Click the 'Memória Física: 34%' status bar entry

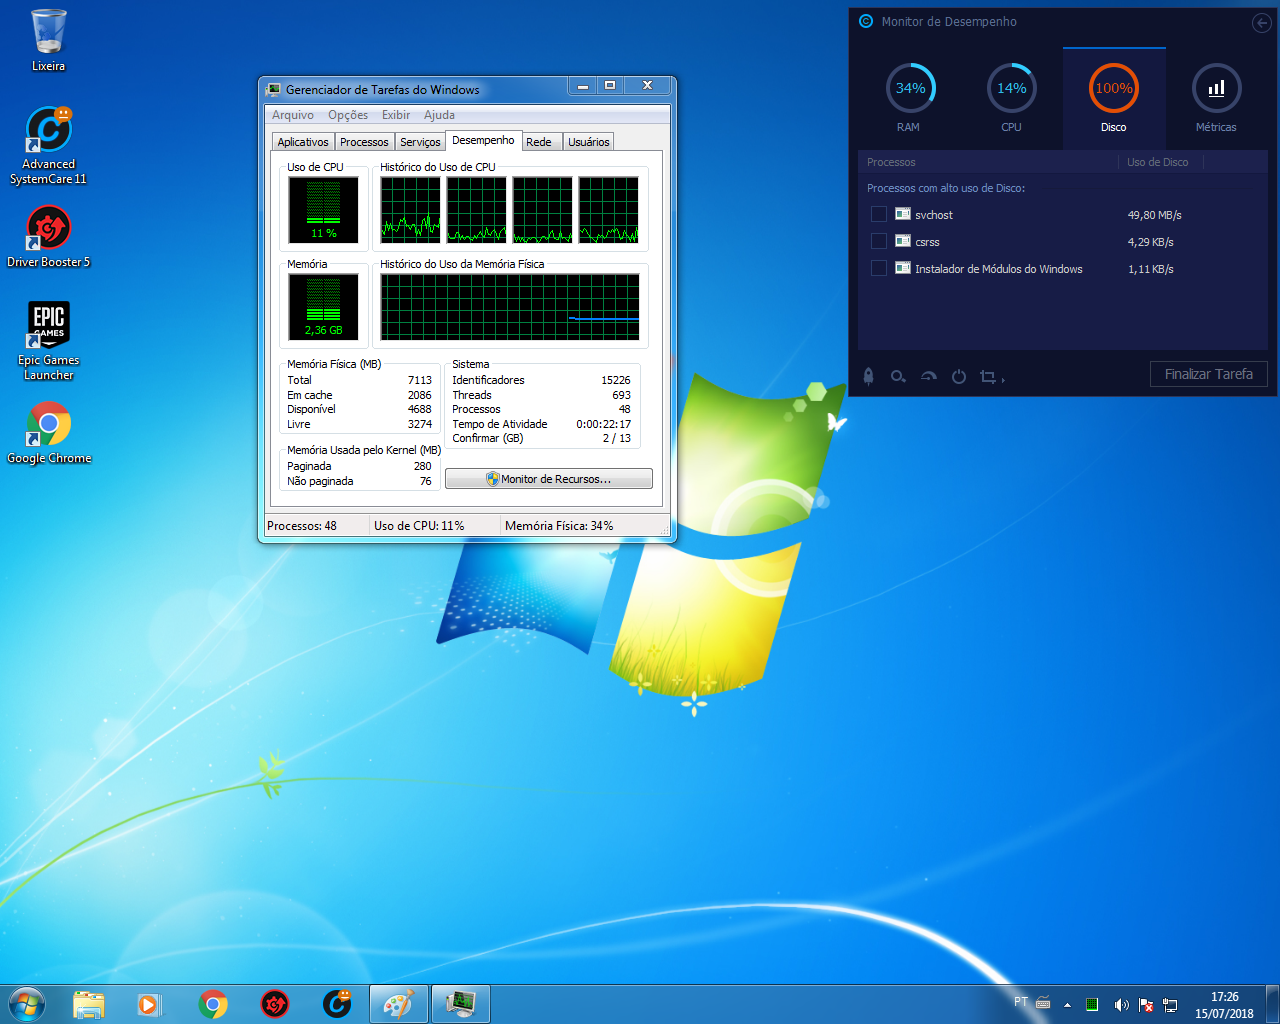pyautogui.click(x=559, y=526)
